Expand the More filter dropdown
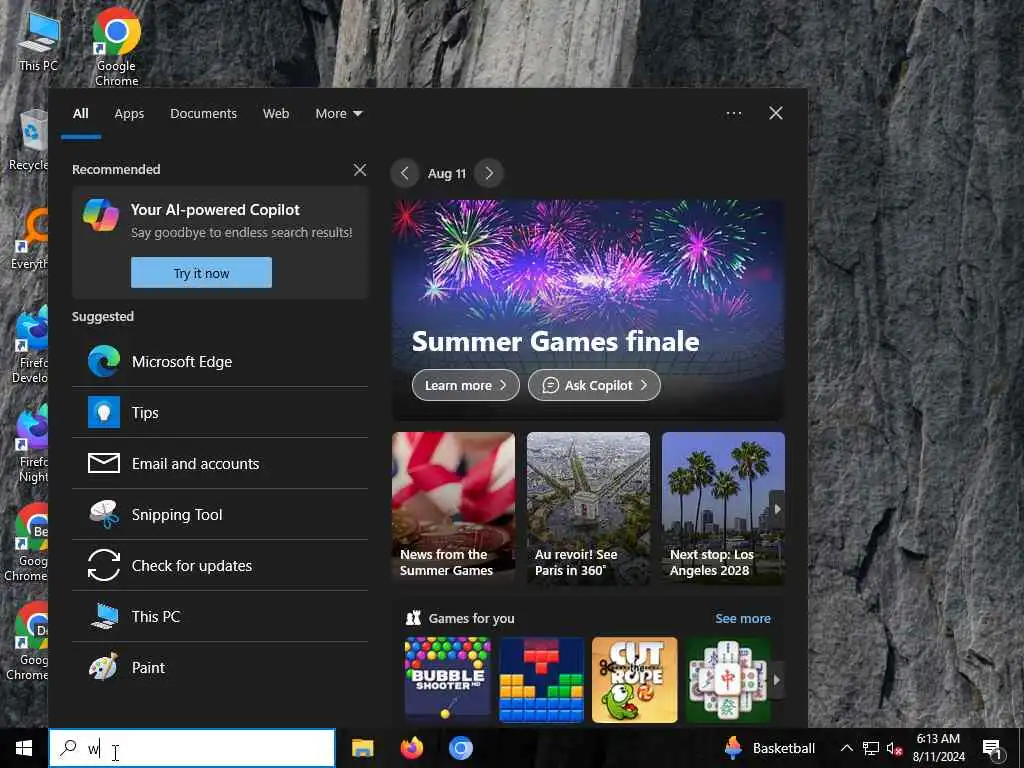This screenshot has width=1024, height=768. pyautogui.click(x=338, y=114)
